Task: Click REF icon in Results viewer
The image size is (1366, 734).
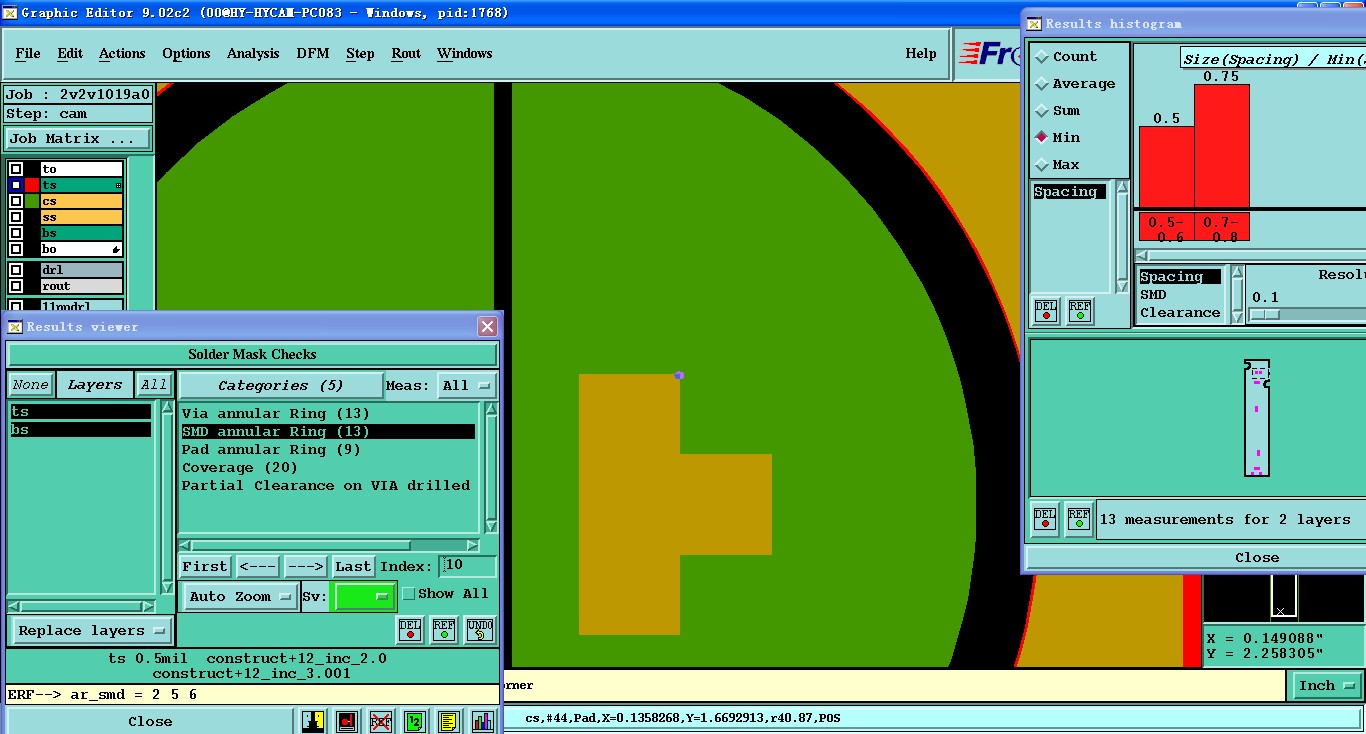Action: tap(444, 629)
